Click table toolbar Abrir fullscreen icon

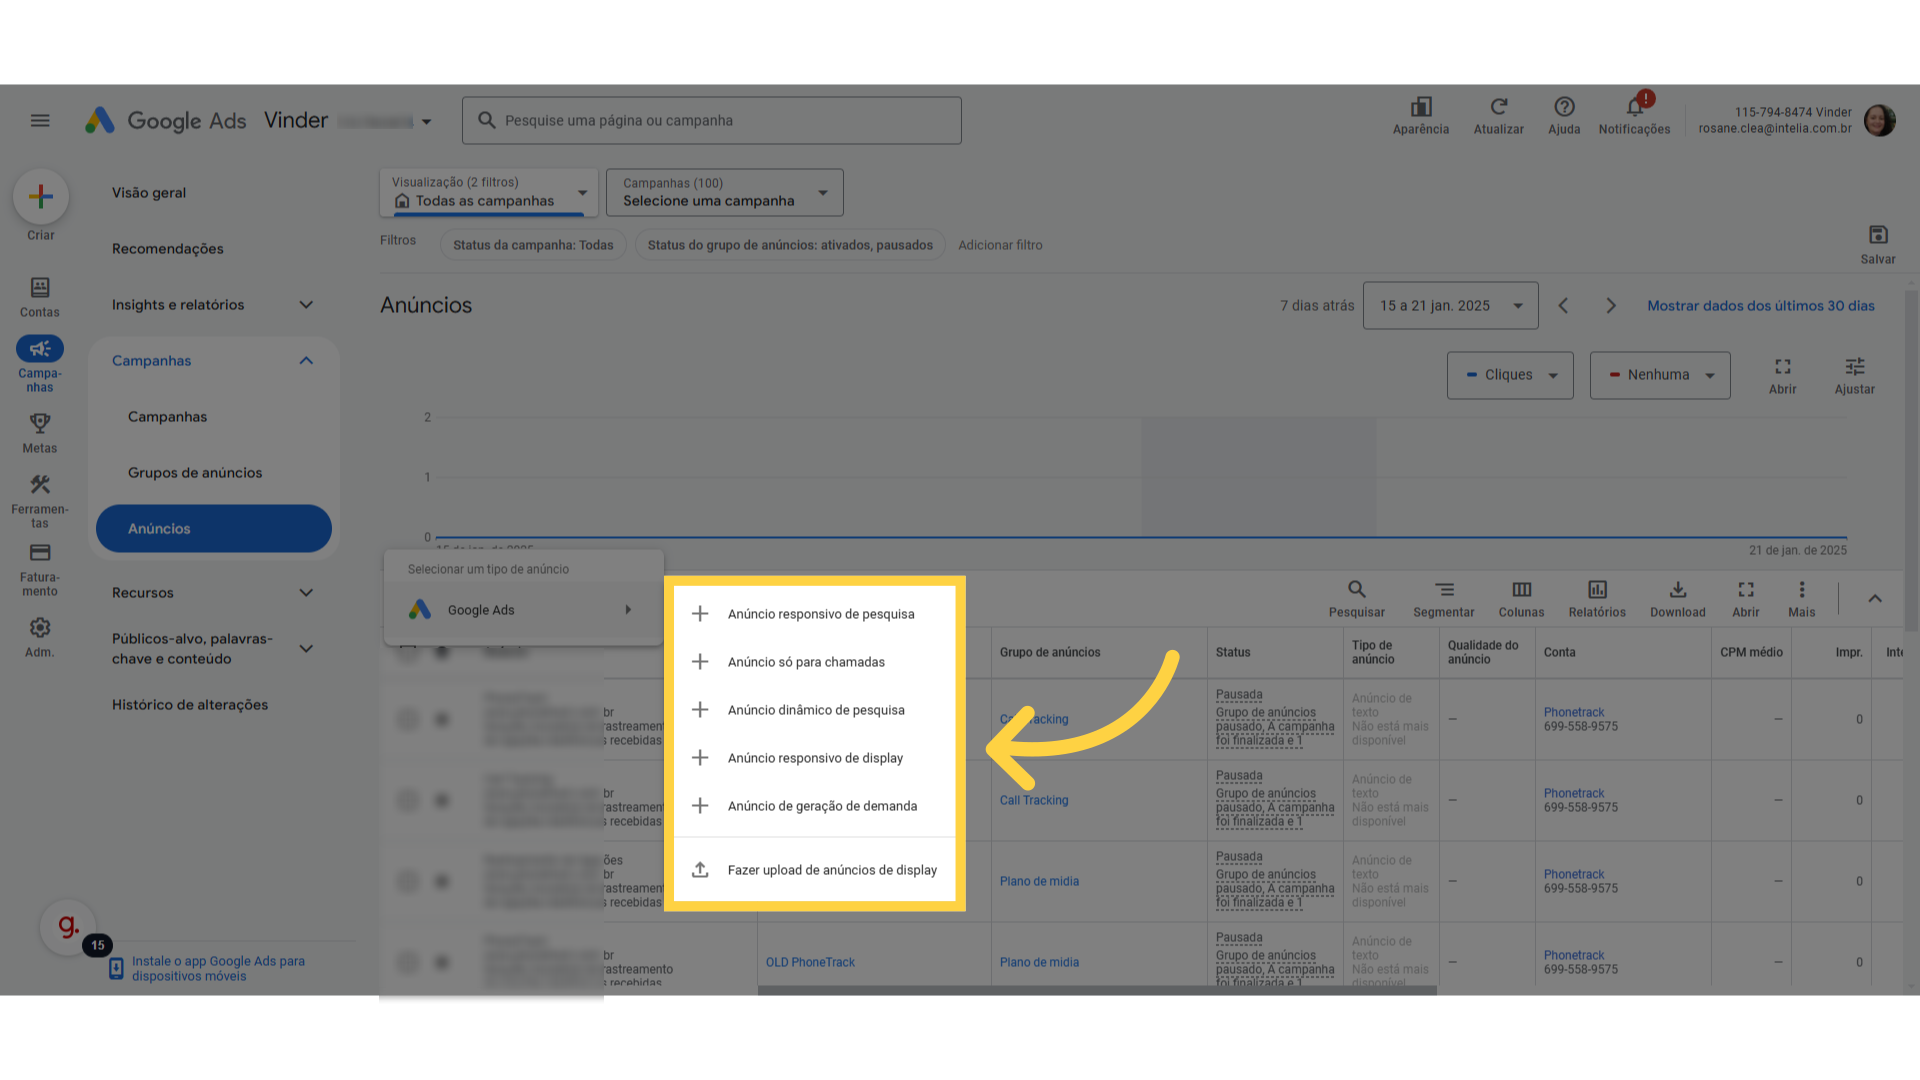tap(1746, 590)
